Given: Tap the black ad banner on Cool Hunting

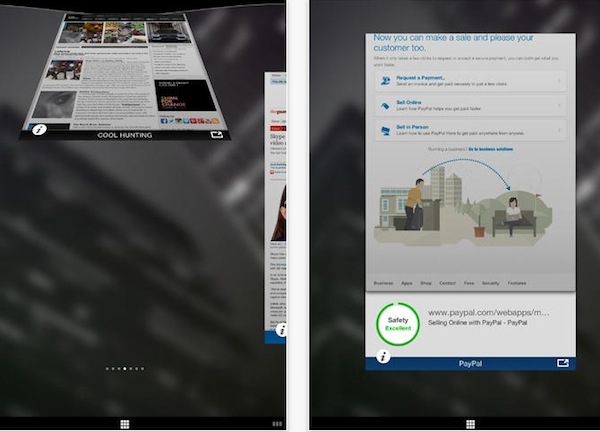Looking at the screenshot, I should coord(184,95).
